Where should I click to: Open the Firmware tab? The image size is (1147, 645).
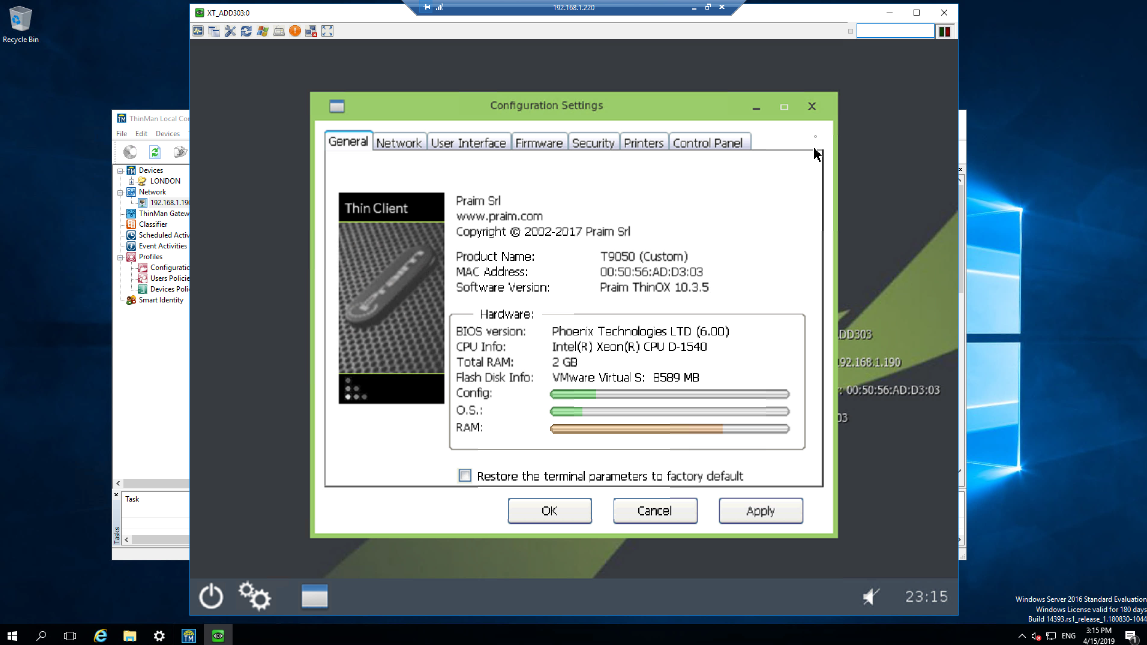pos(539,143)
